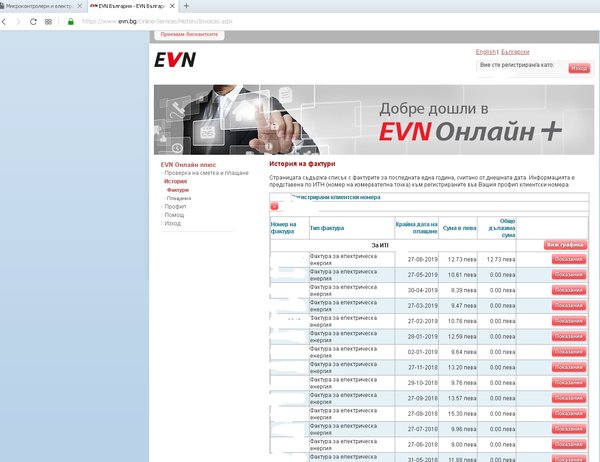Screen dimensions: 600x462
Task: Open a new tab with plus icon
Action: point(186,6)
